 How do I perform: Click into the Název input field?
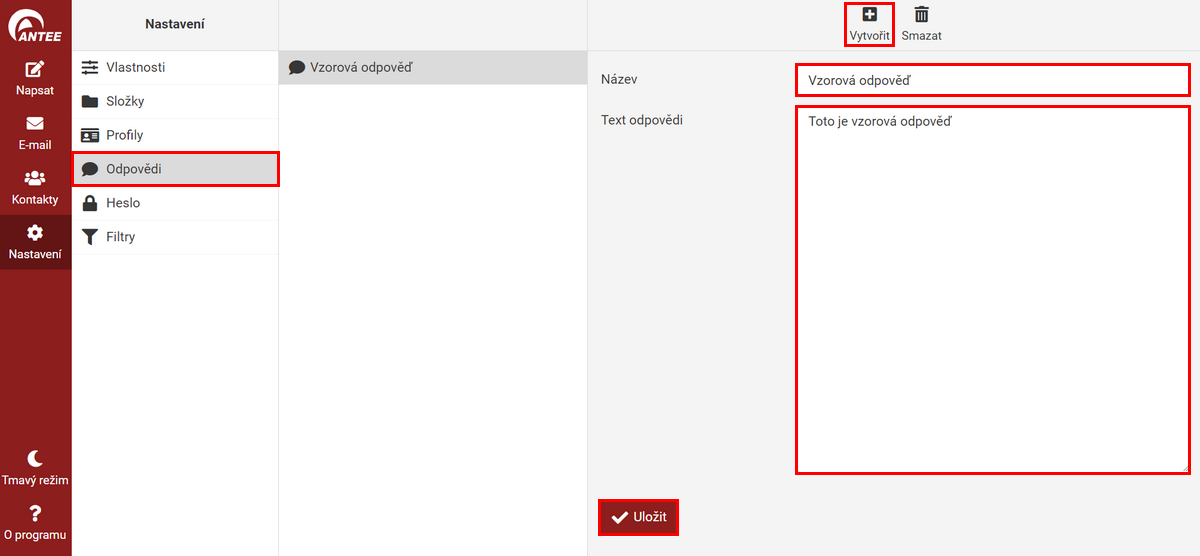pyautogui.click(x=992, y=80)
